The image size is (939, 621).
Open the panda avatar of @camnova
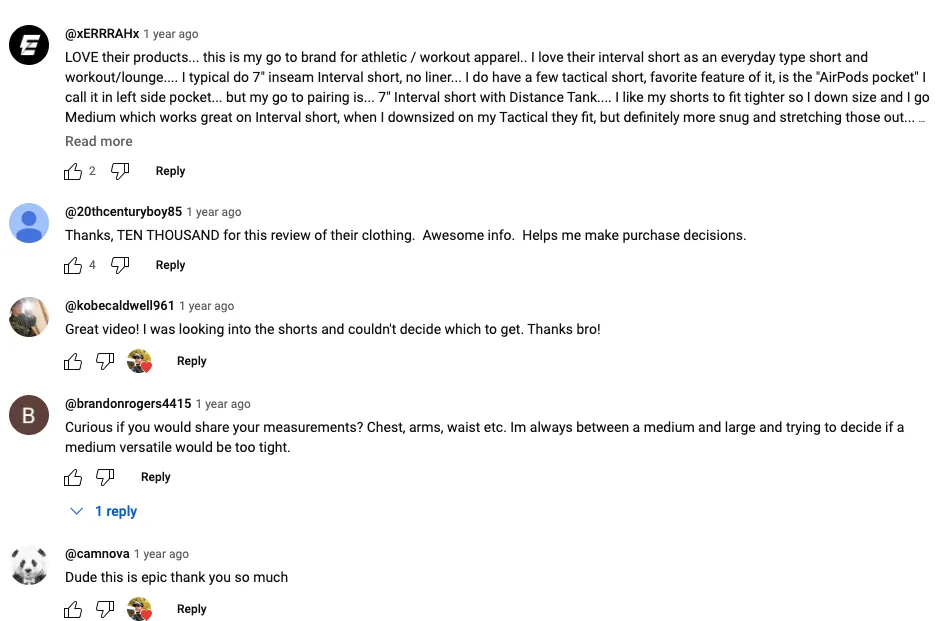[29, 565]
